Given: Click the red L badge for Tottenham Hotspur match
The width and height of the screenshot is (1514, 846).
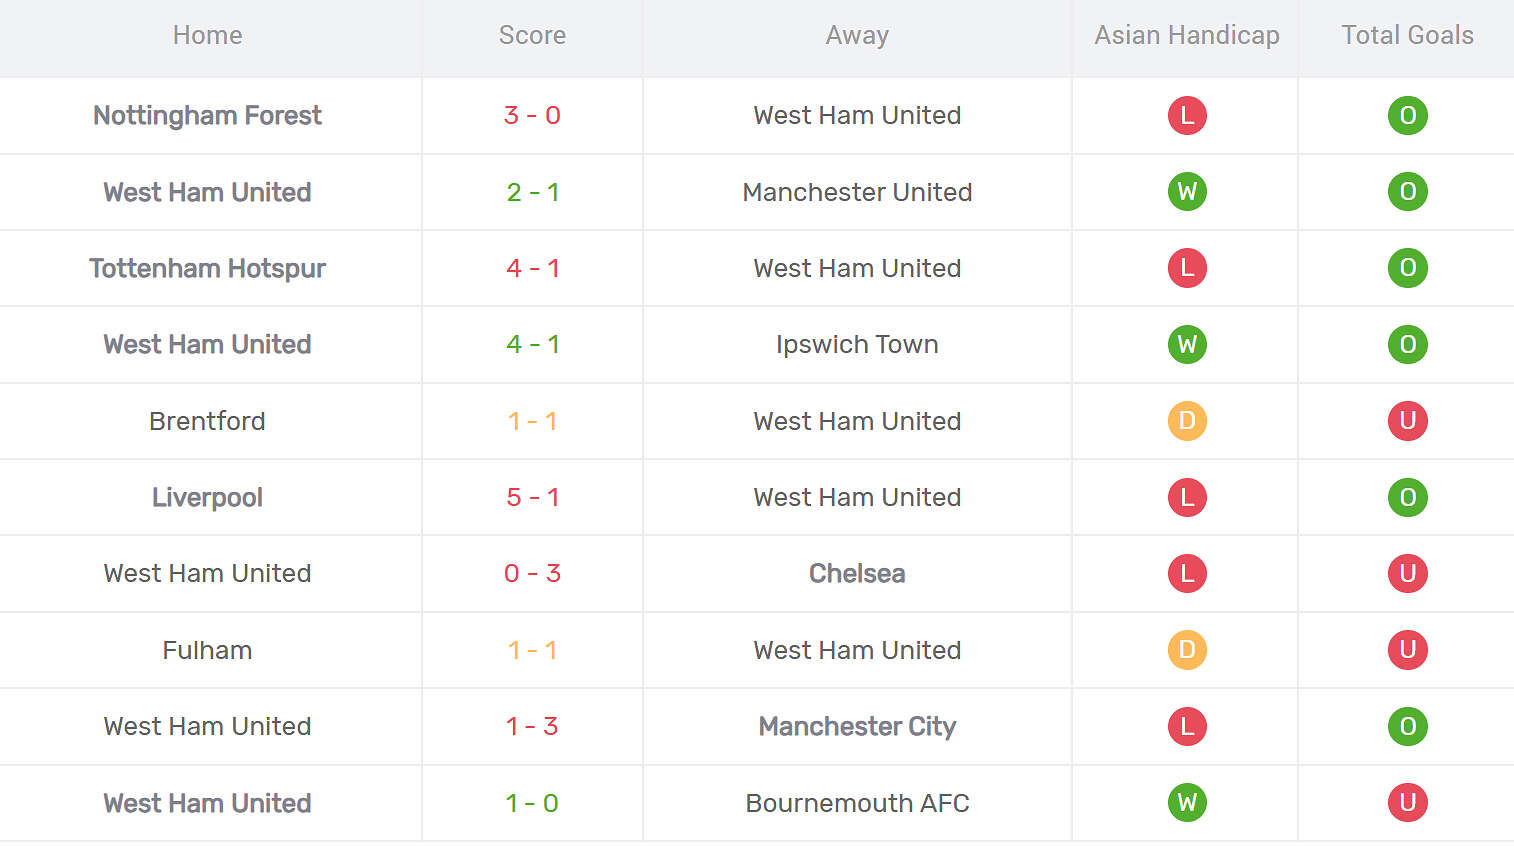Looking at the screenshot, I should click(x=1187, y=268).
